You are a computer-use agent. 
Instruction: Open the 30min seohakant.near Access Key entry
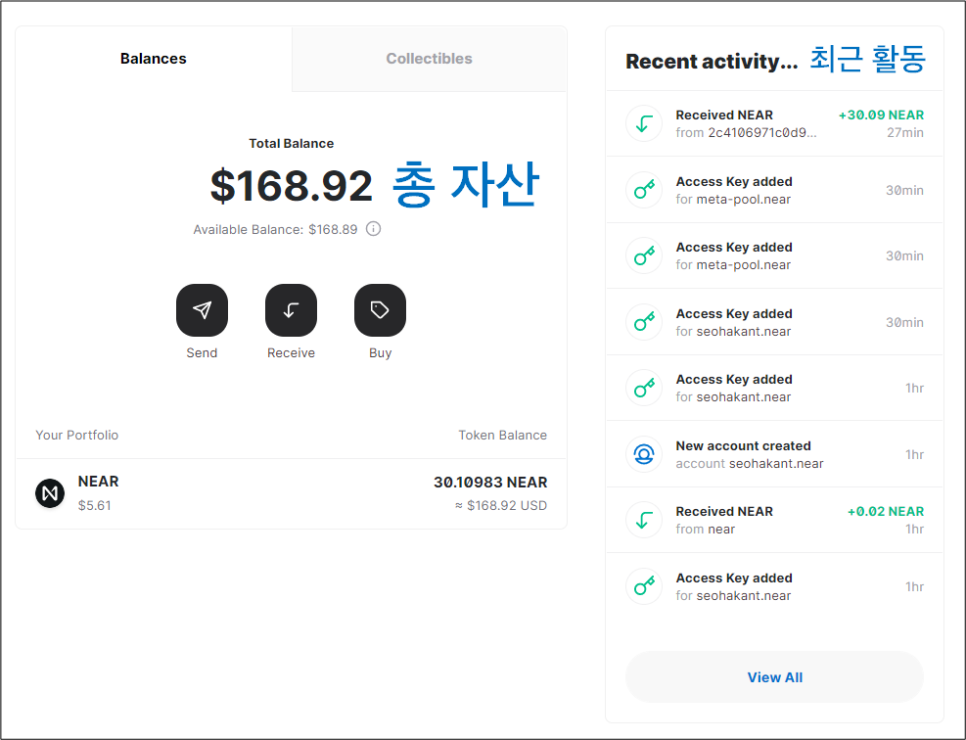pos(774,322)
